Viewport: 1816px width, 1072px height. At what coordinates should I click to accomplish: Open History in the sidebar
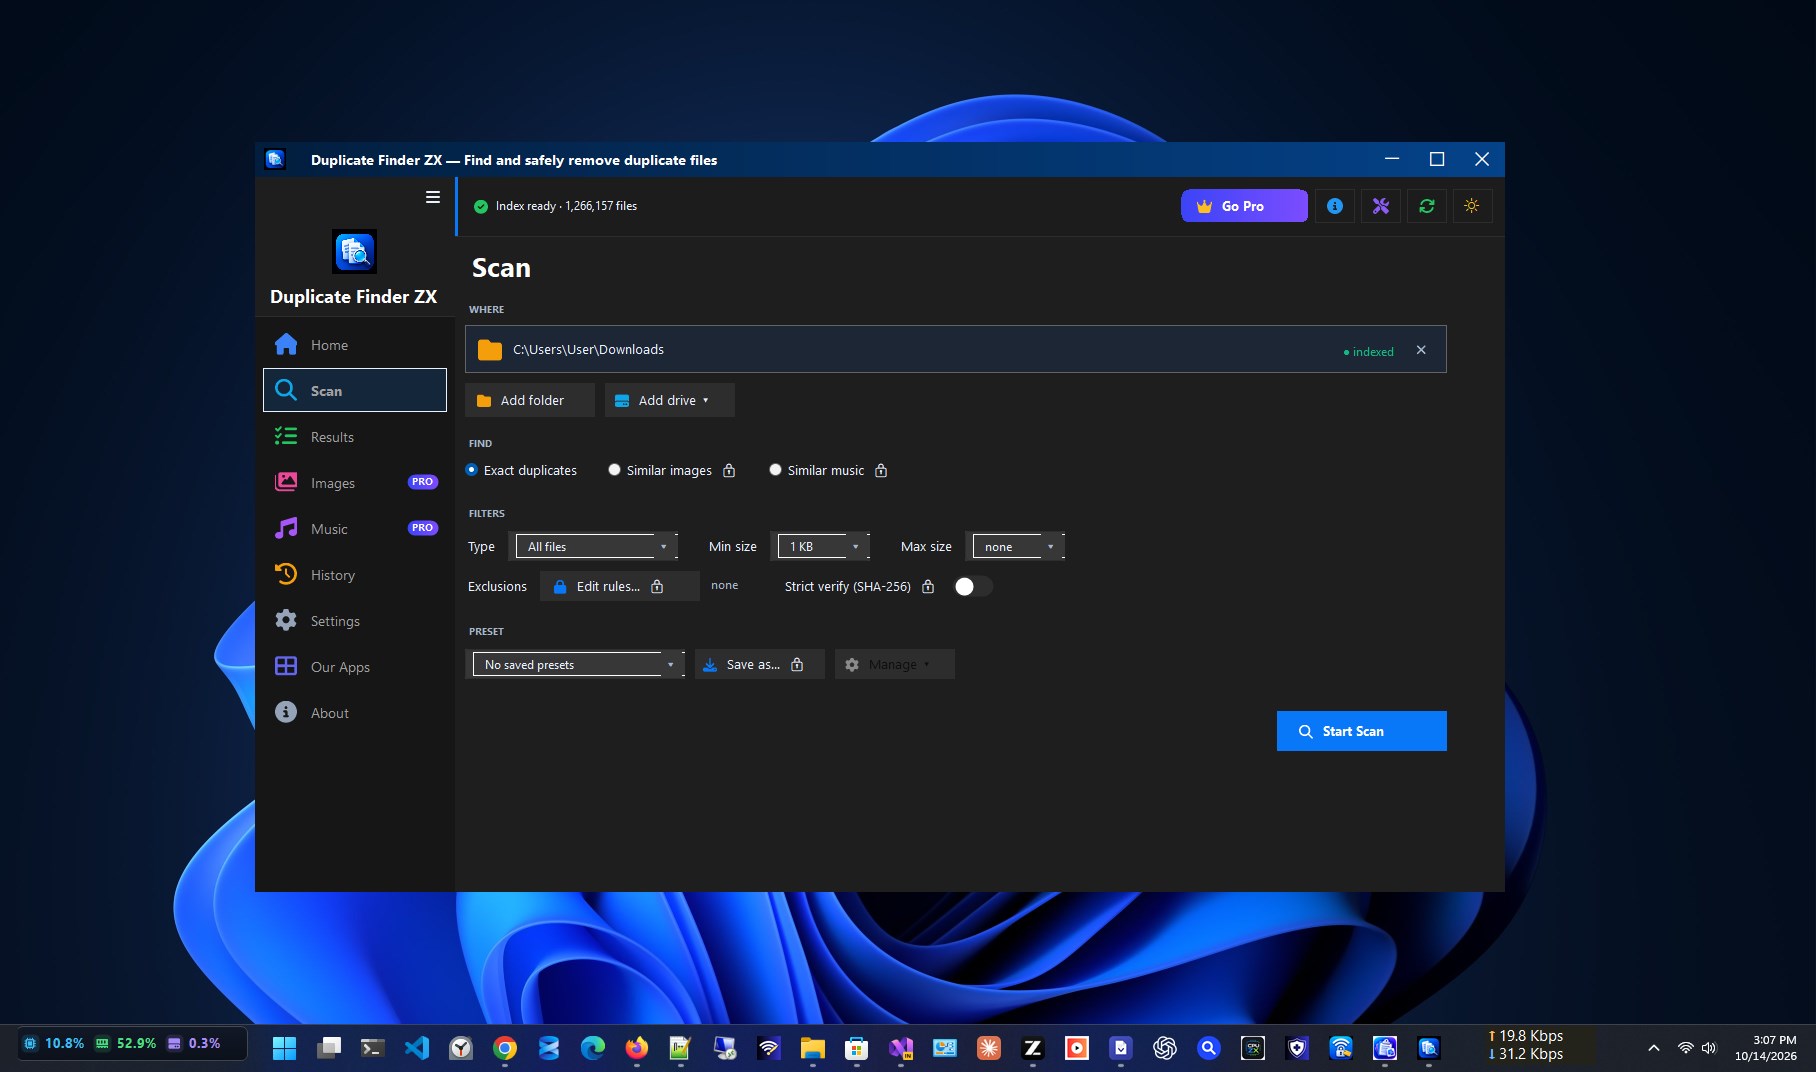coord(355,575)
